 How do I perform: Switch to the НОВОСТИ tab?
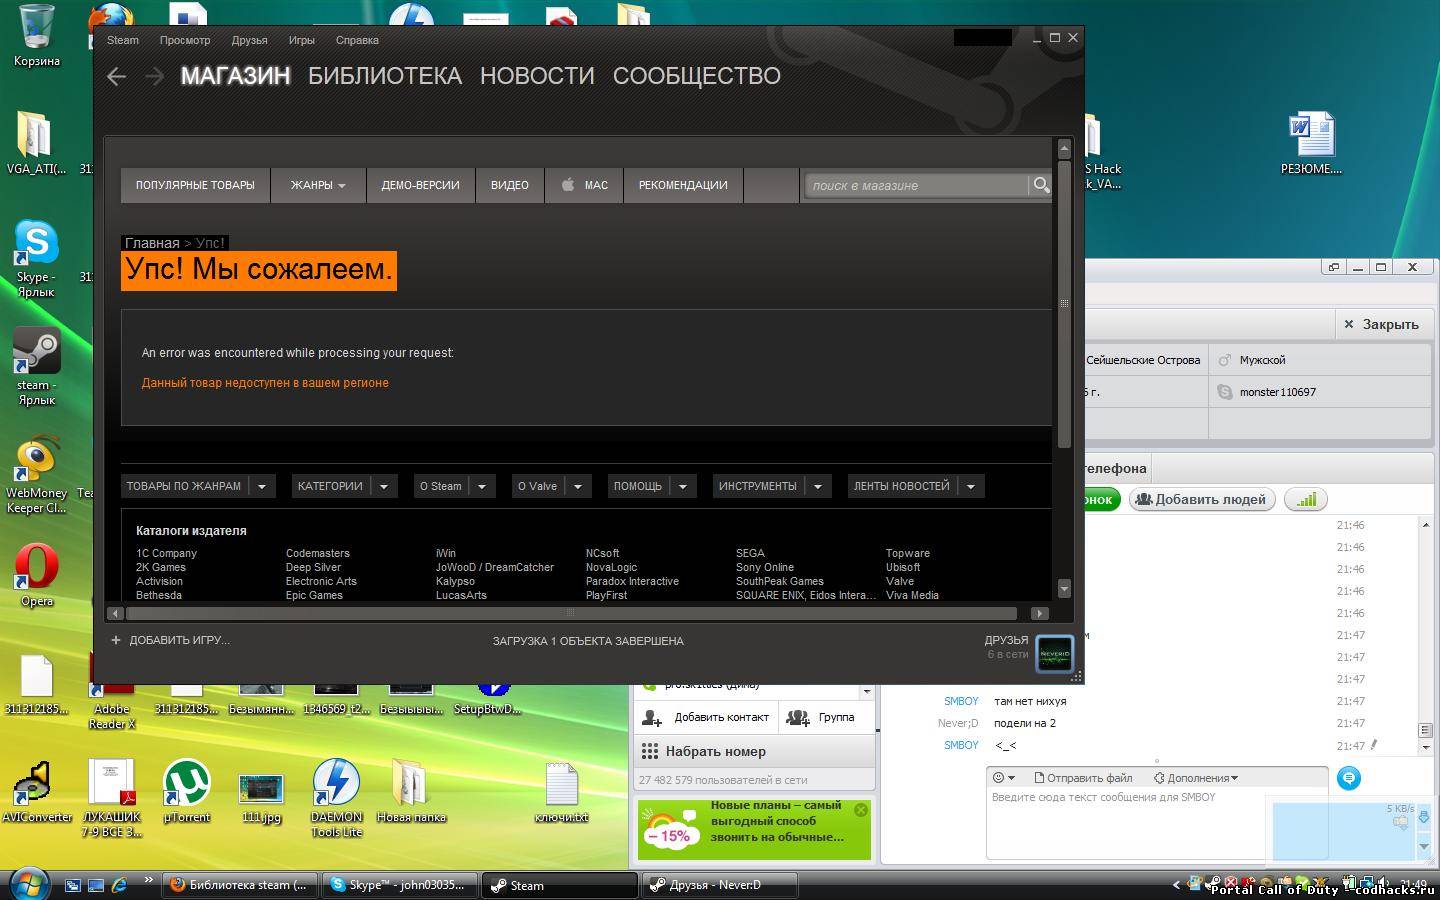tap(537, 76)
